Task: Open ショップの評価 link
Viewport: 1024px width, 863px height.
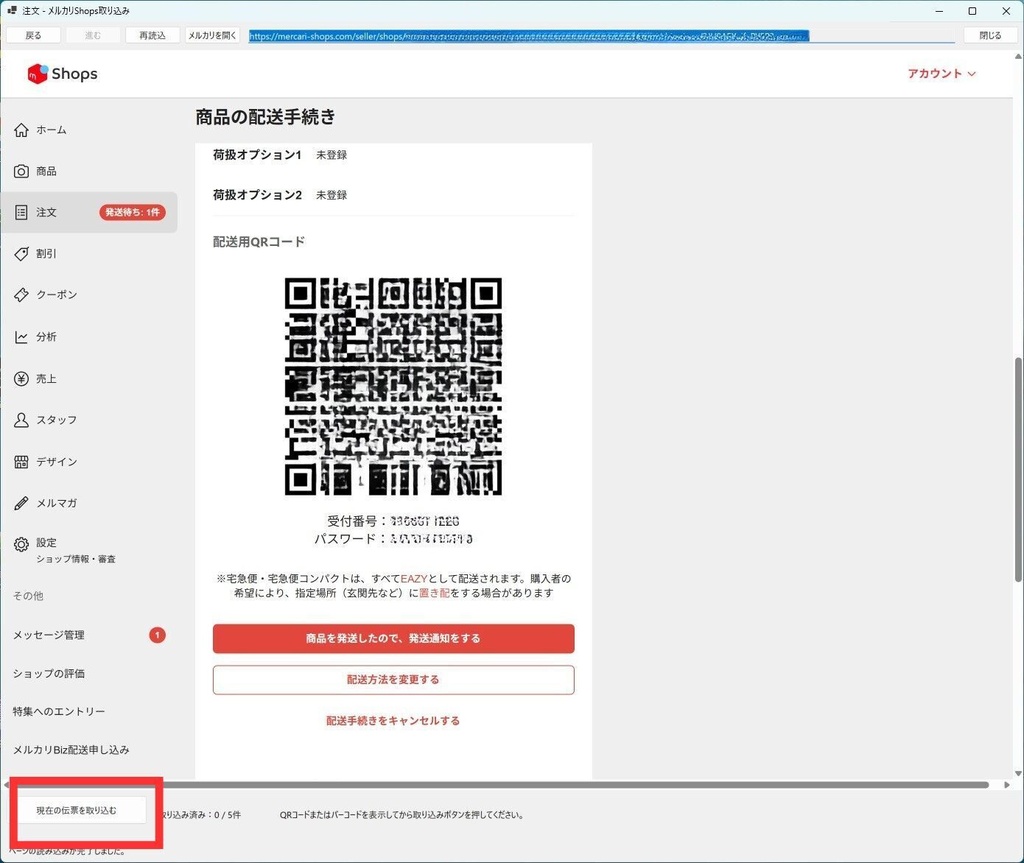Action: coord(49,674)
